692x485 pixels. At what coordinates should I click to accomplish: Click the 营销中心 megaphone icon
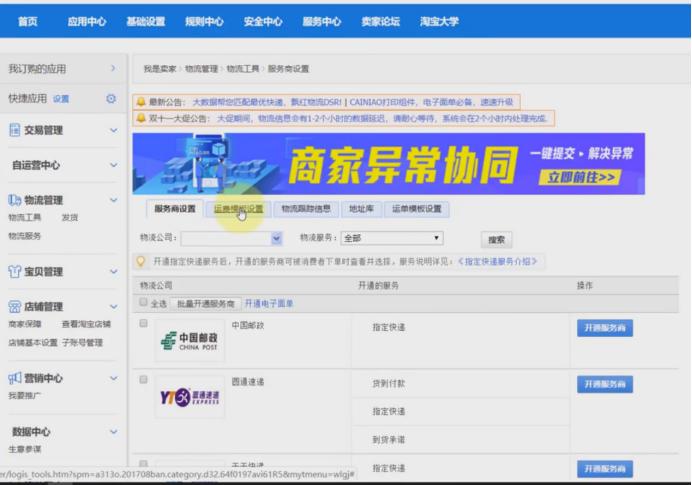[x=15, y=378]
